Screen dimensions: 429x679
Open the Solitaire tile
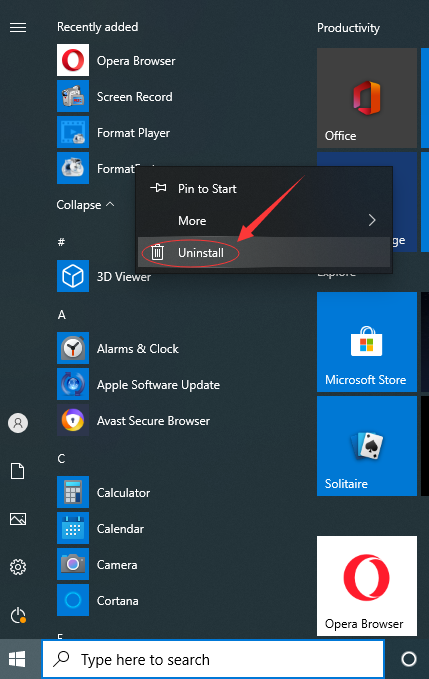tap(367, 446)
